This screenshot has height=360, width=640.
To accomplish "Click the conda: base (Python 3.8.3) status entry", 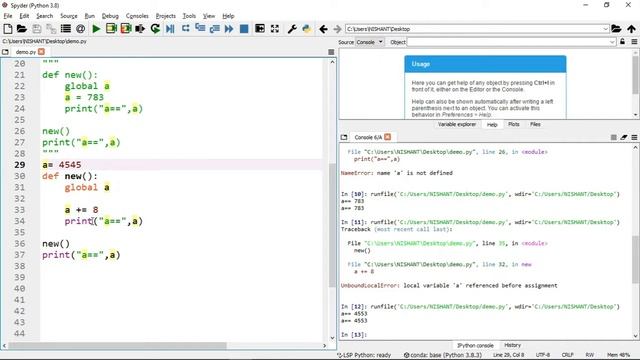I will click(443, 355).
